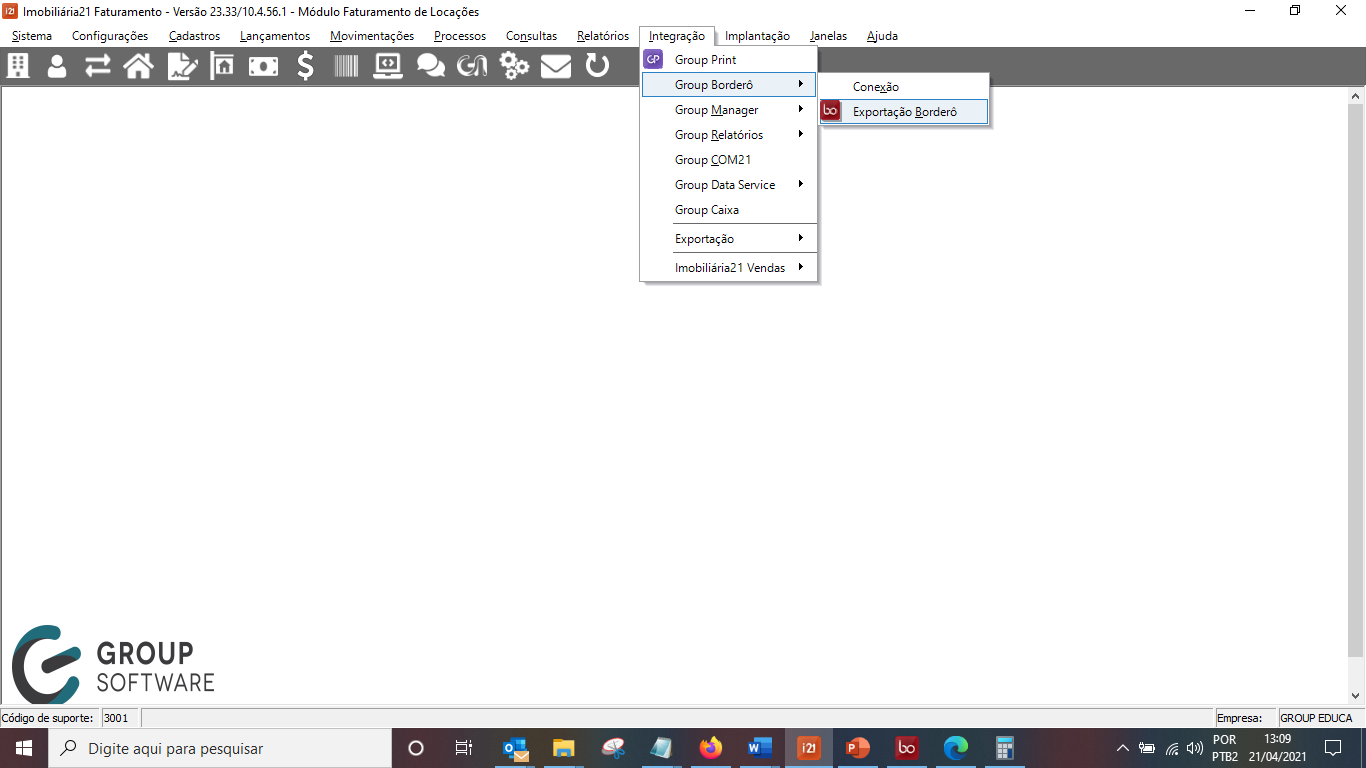1366x768 pixels.
Task: Open the Lançamentos menu
Action: 275,36
